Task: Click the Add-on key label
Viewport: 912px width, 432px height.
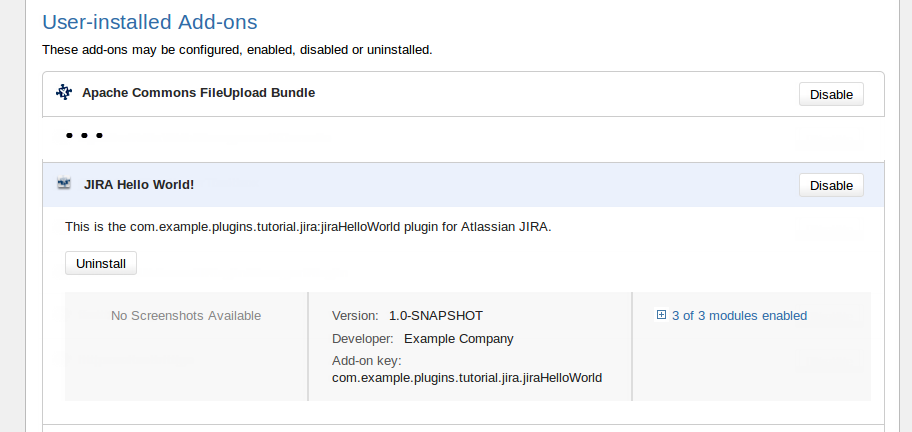Action: [367, 360]
